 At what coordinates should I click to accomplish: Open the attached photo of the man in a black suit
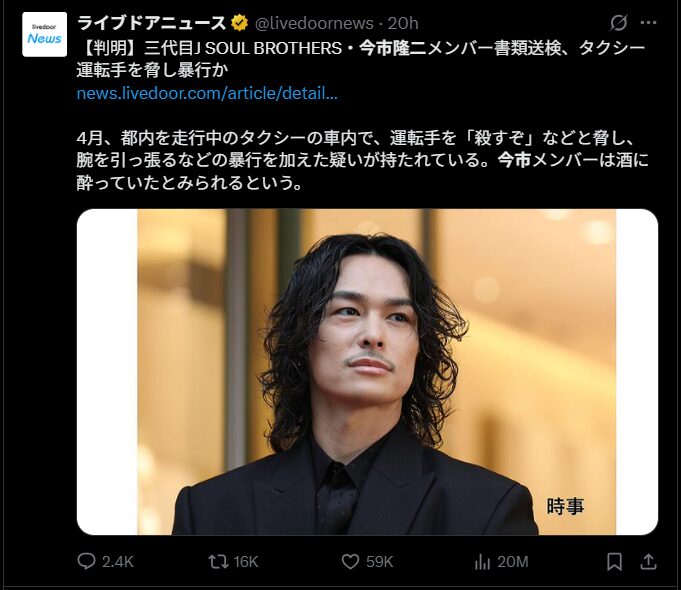[x=367, y=372]
